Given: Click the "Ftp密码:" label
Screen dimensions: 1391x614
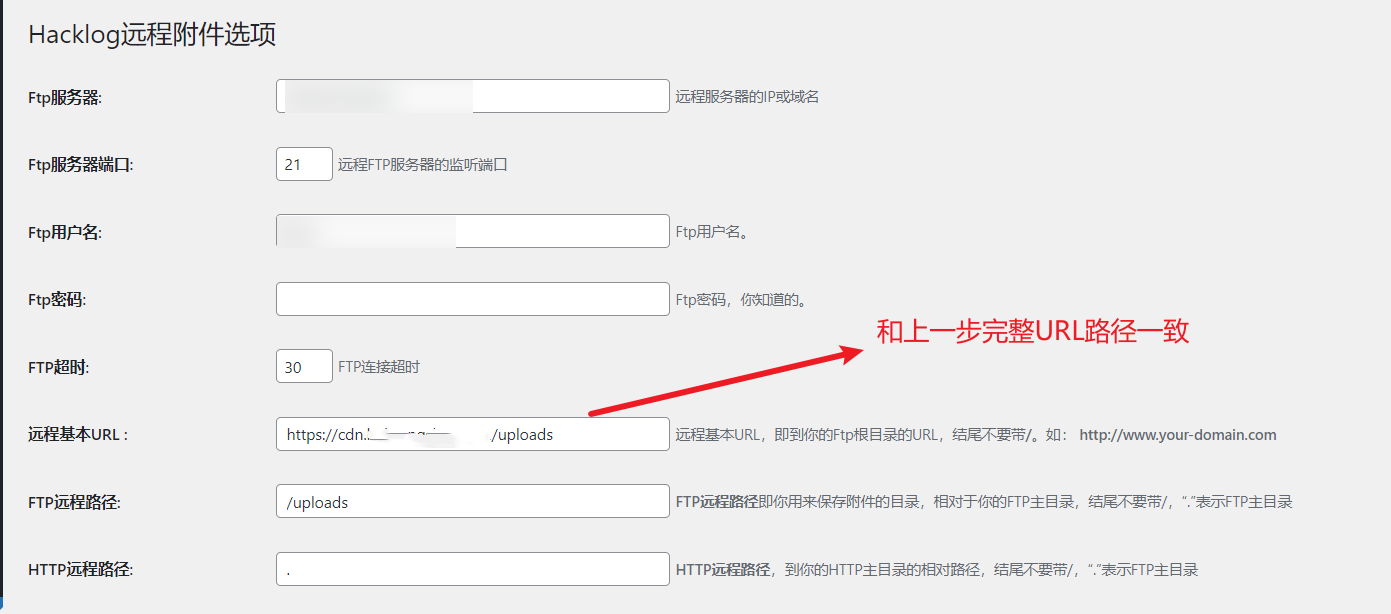Looking at the screenshot, I should [57, 300].
